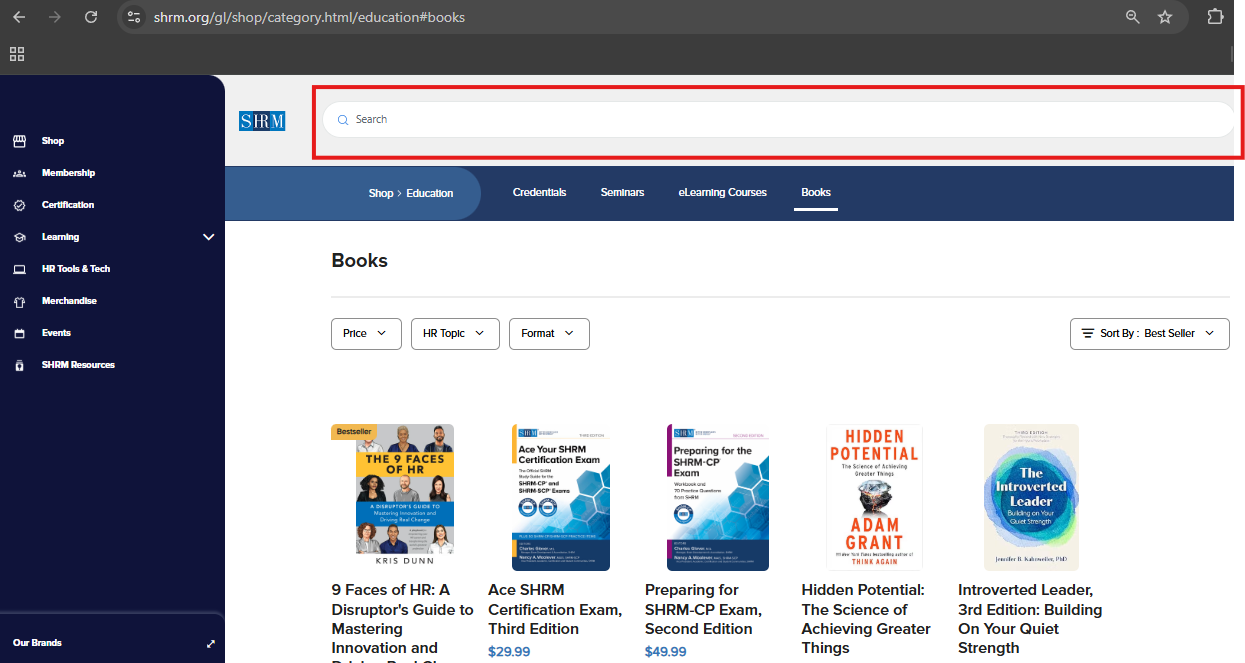Image resolution: width=1245 pixels, height=663 pixels.
Task: Open Certification in the sidebar menu
Action: click(x=68, y=205)
